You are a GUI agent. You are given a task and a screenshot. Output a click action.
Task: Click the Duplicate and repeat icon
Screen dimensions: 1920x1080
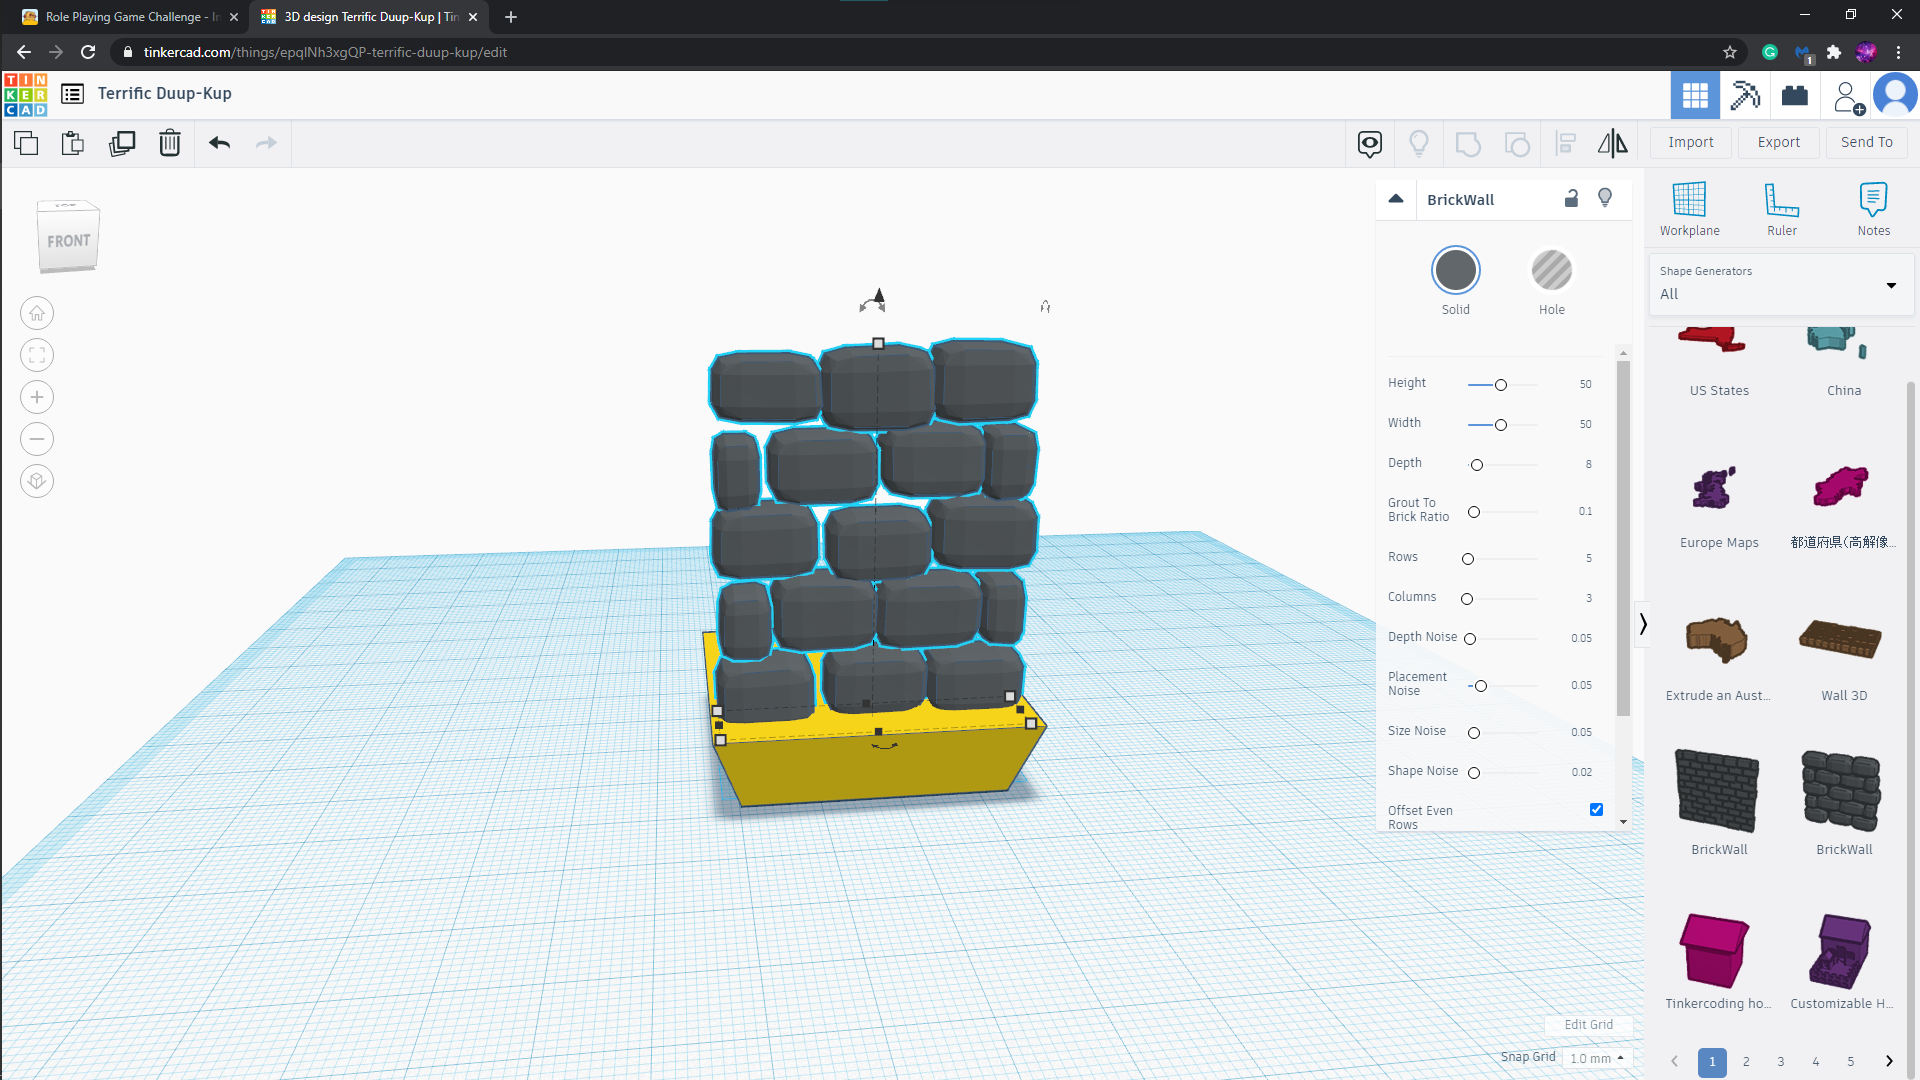coord(122,143)
